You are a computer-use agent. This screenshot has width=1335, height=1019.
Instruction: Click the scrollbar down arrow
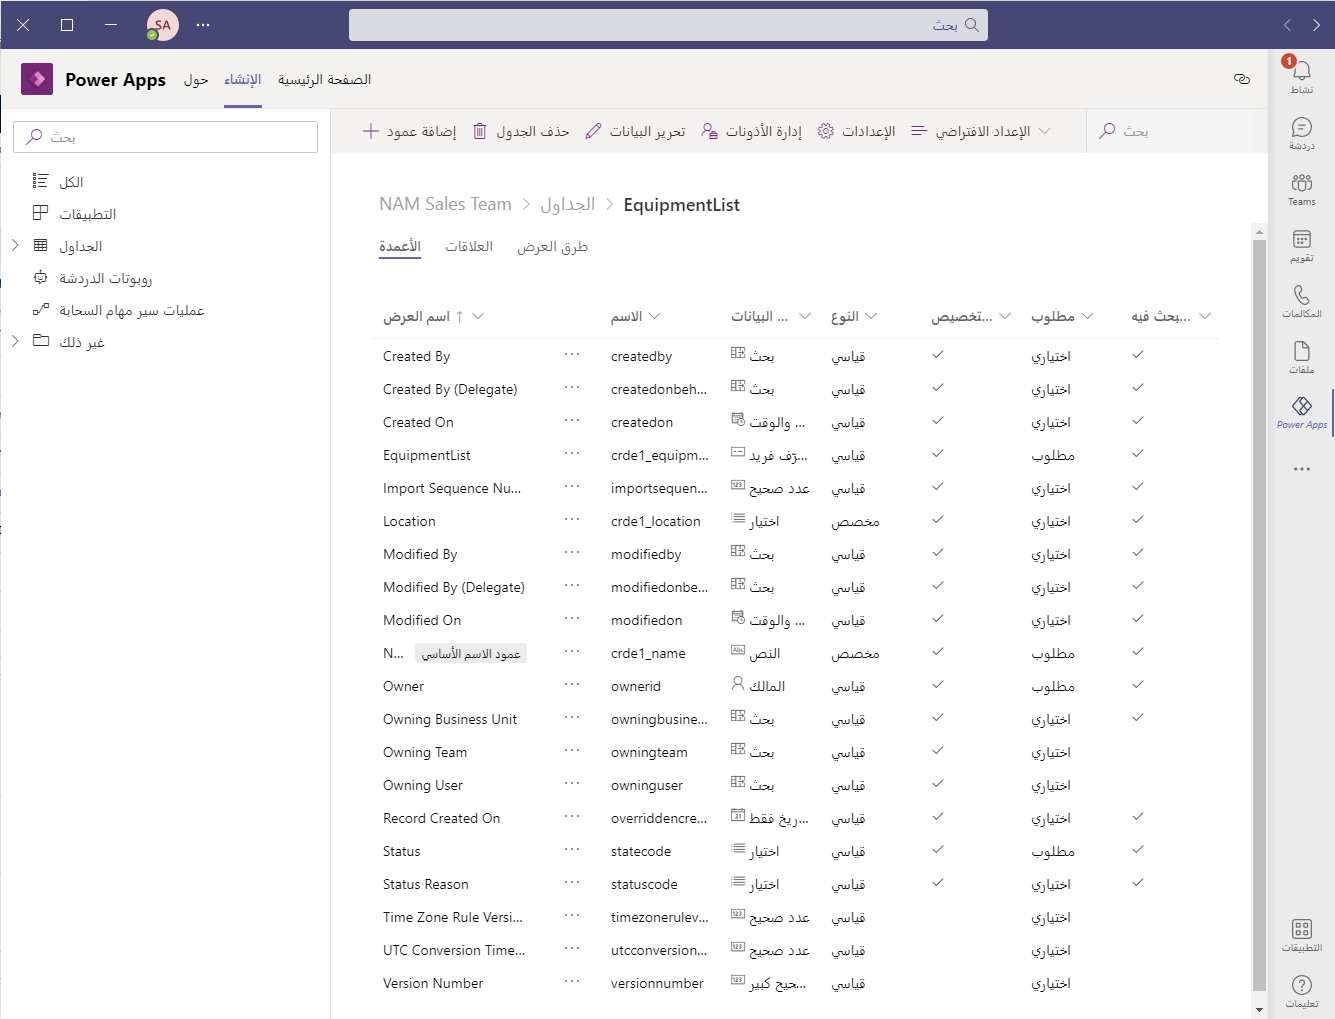coord(1259,1009)
